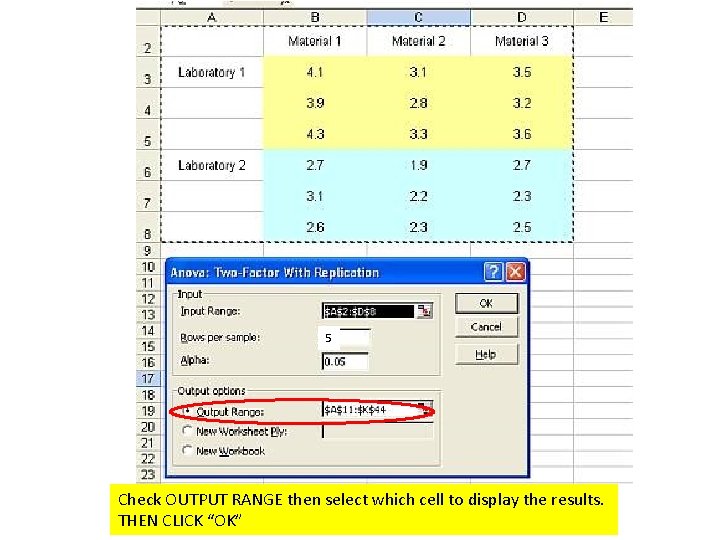720x540 pixels.
Task: Close the Anova dialog with red X
Action: 515,272
